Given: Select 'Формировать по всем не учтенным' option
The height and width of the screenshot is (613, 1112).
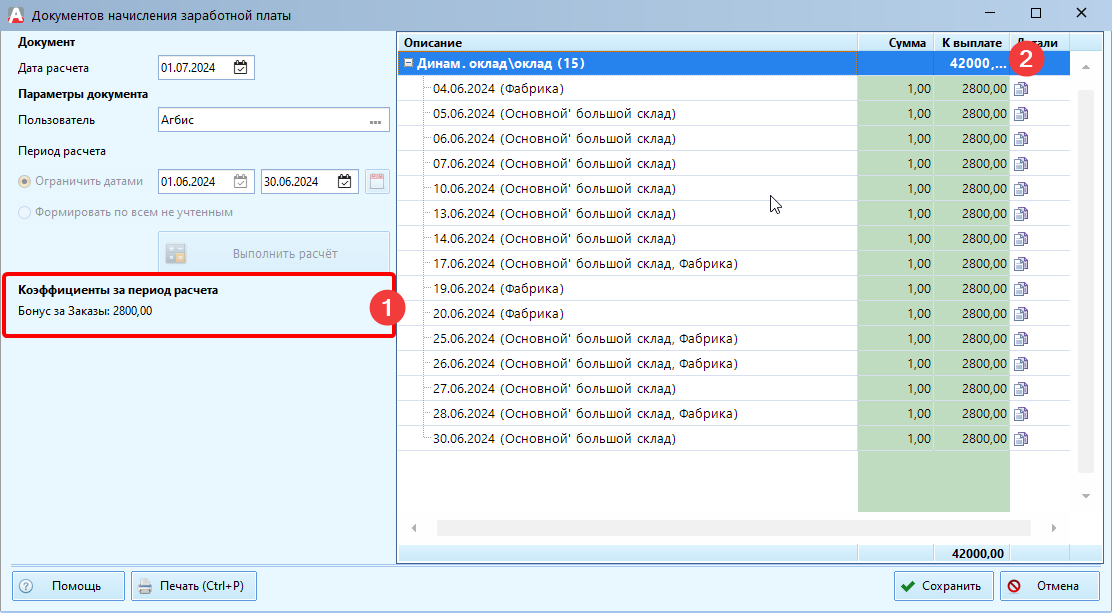Looking at the screenshot, I should pyautogui.click(x=25, y=212).
